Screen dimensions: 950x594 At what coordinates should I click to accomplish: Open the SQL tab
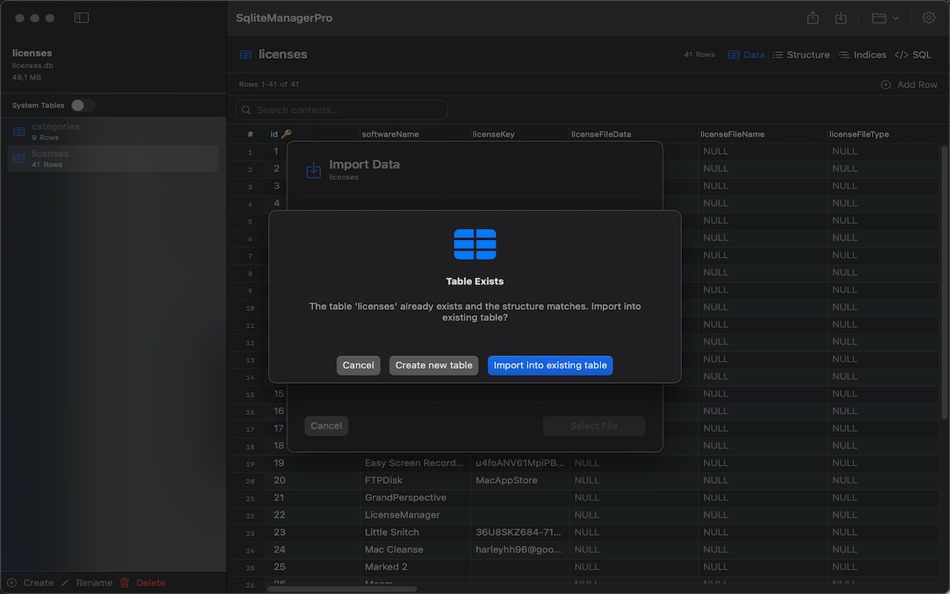(910, 54)
